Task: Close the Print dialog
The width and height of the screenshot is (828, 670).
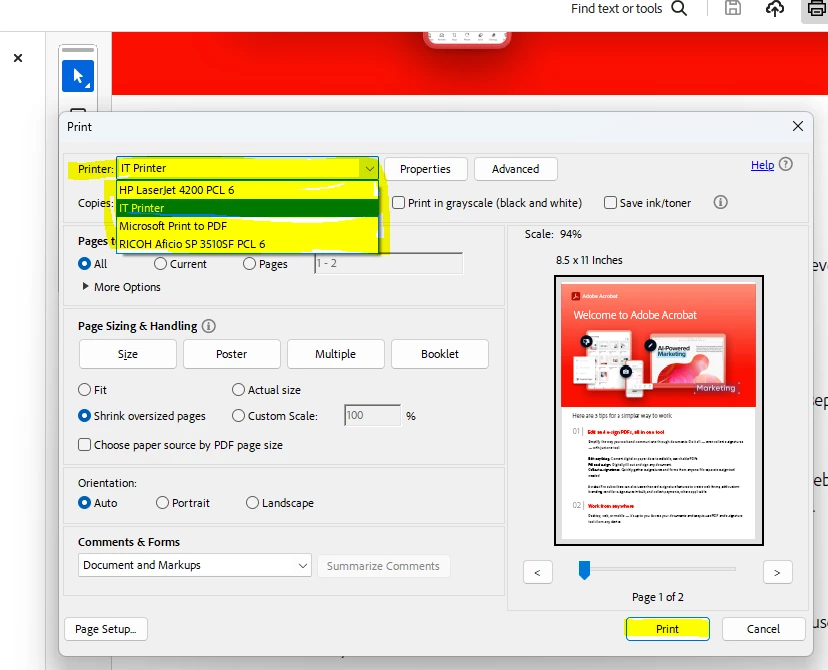Action: click(x=798, y=126)
